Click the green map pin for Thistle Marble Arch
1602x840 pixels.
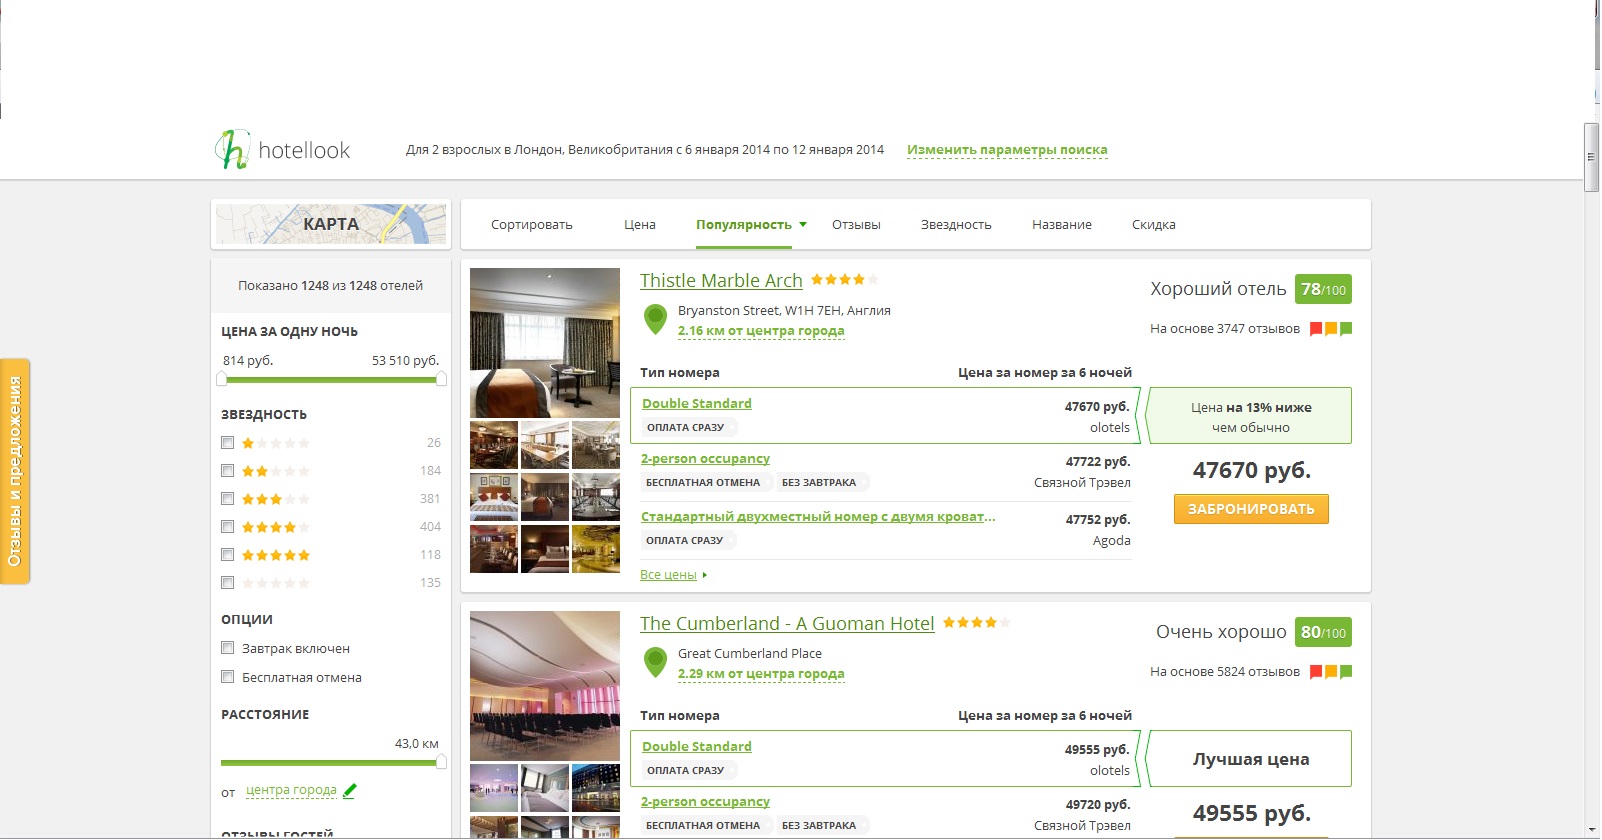(655, 319)
